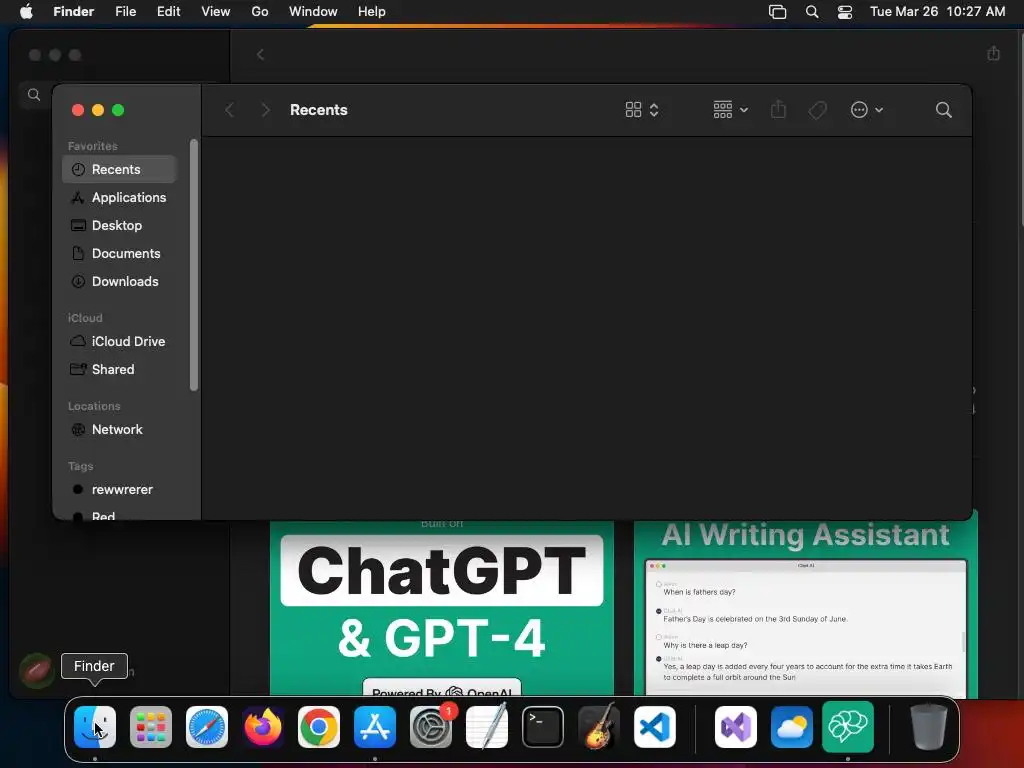Open Visual Studio Code from the Dock
Viewport: 1024px width, 768px height.
tap(655, 727)
